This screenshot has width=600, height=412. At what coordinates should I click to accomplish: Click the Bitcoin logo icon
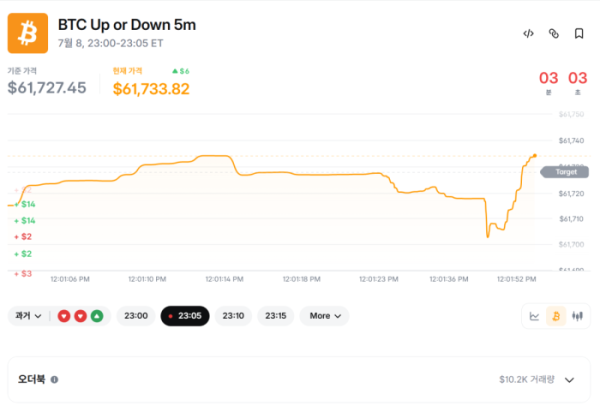(x=28, y=33)
